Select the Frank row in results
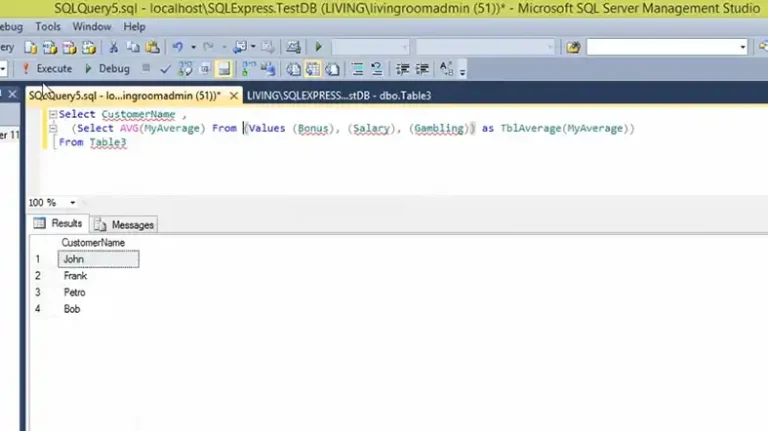The width and height of the screenshot is (768, 431). [x=75, y=276]
